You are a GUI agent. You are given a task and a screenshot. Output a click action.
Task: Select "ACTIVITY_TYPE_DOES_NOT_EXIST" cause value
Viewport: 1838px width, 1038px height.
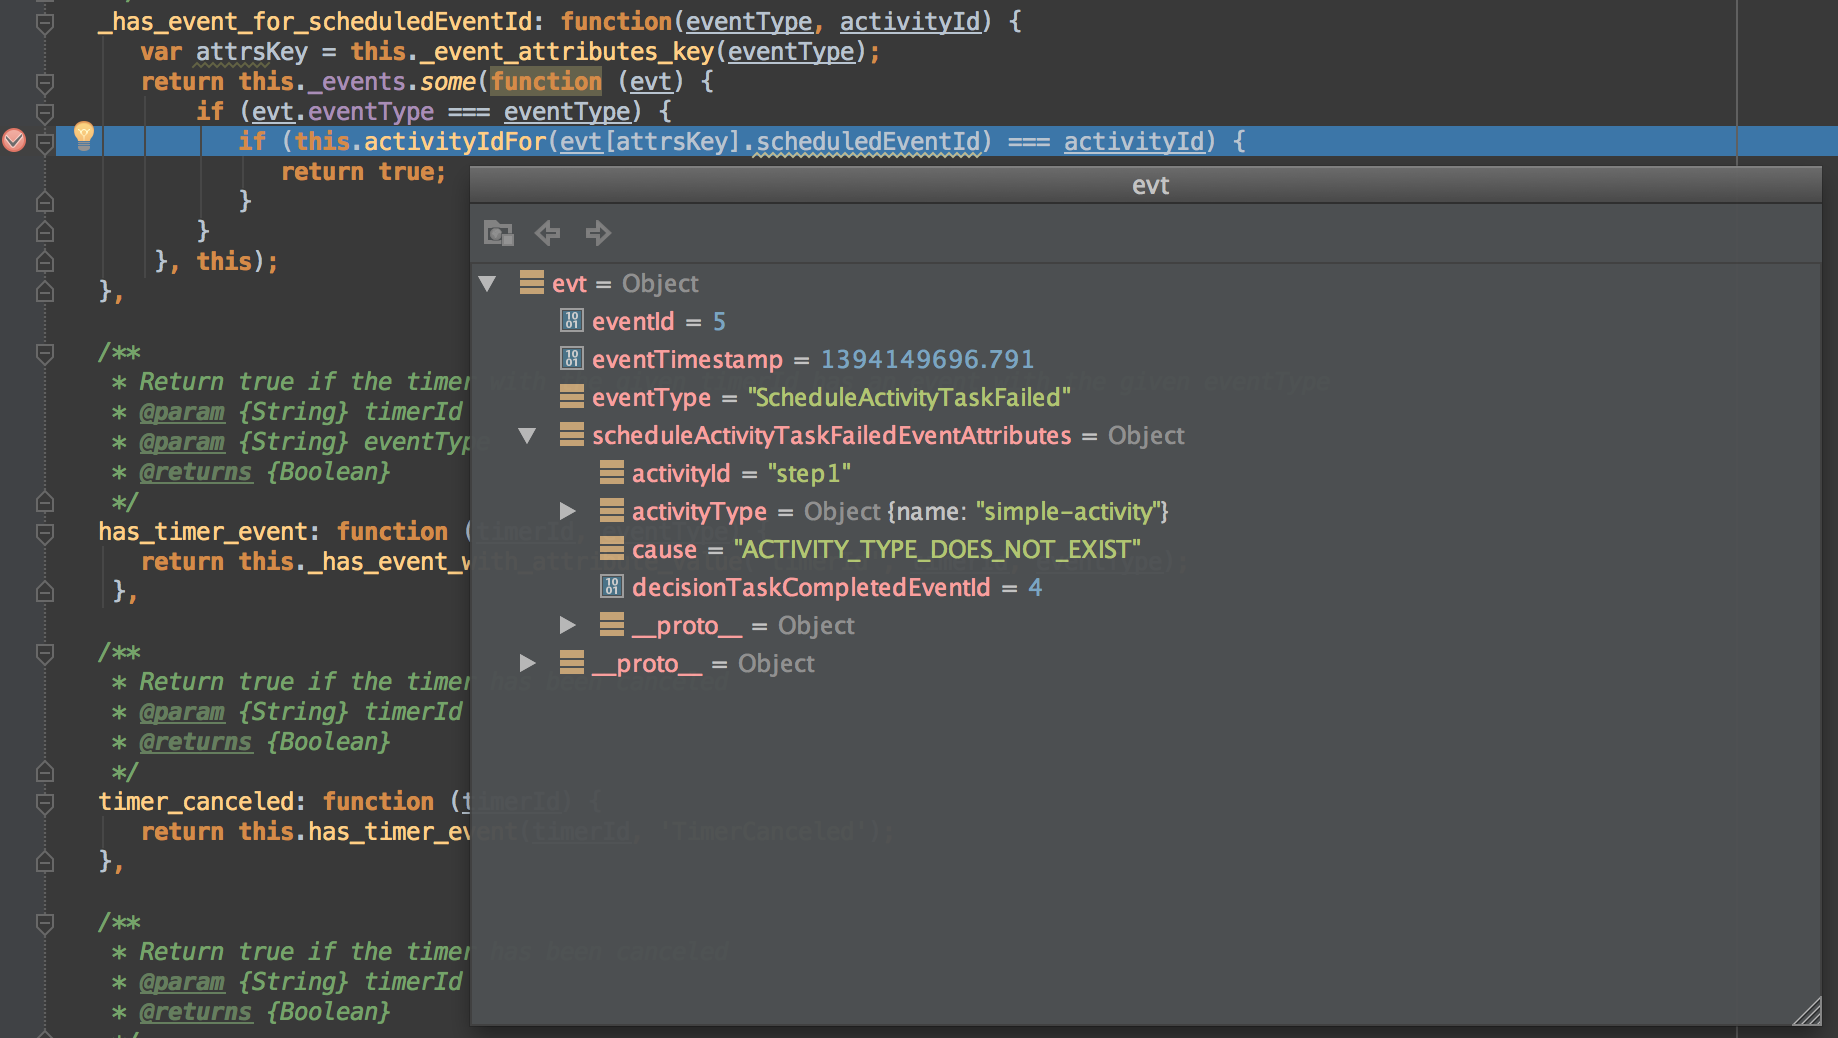[937, 550]
